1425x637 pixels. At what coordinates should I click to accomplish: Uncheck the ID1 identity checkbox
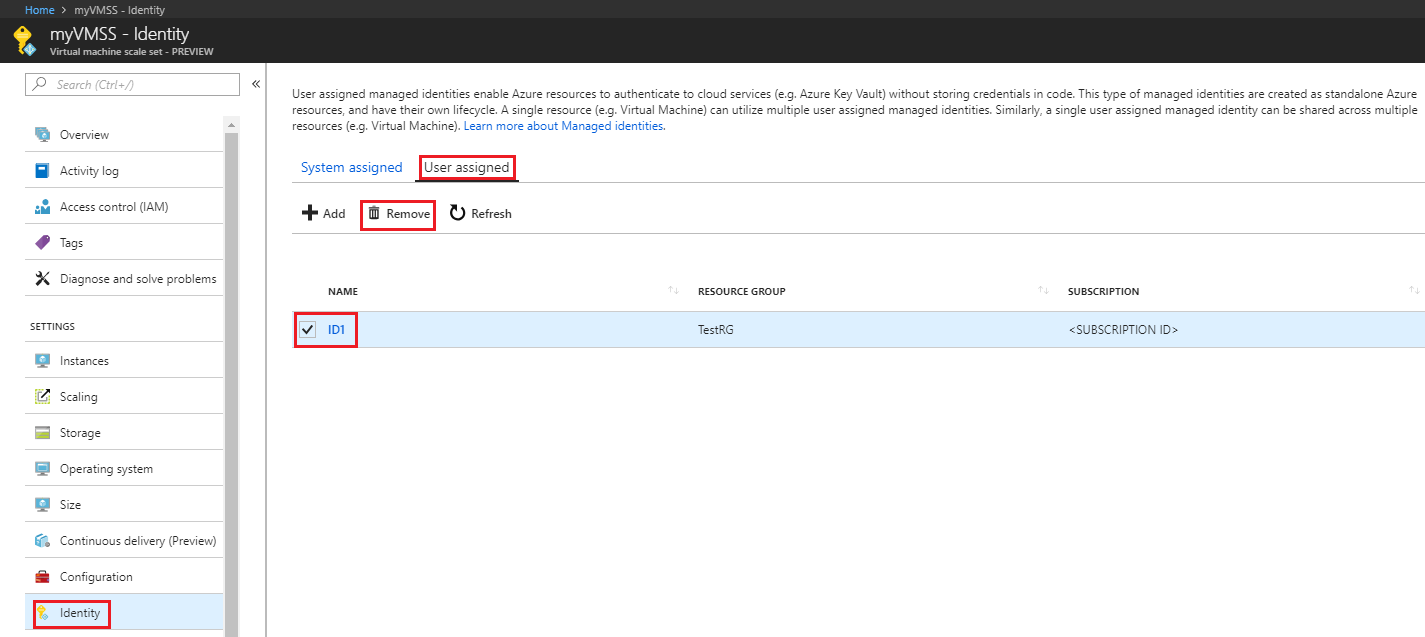coord(308,329)
